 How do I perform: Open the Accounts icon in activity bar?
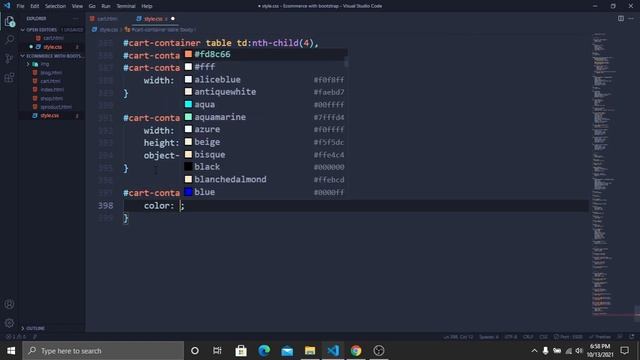click(9, 304)
